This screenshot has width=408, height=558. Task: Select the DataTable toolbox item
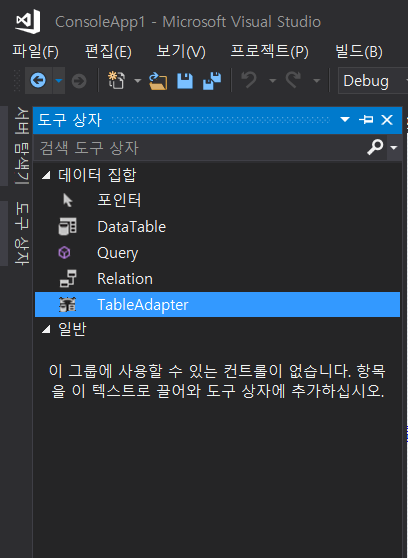click(217, 227)
